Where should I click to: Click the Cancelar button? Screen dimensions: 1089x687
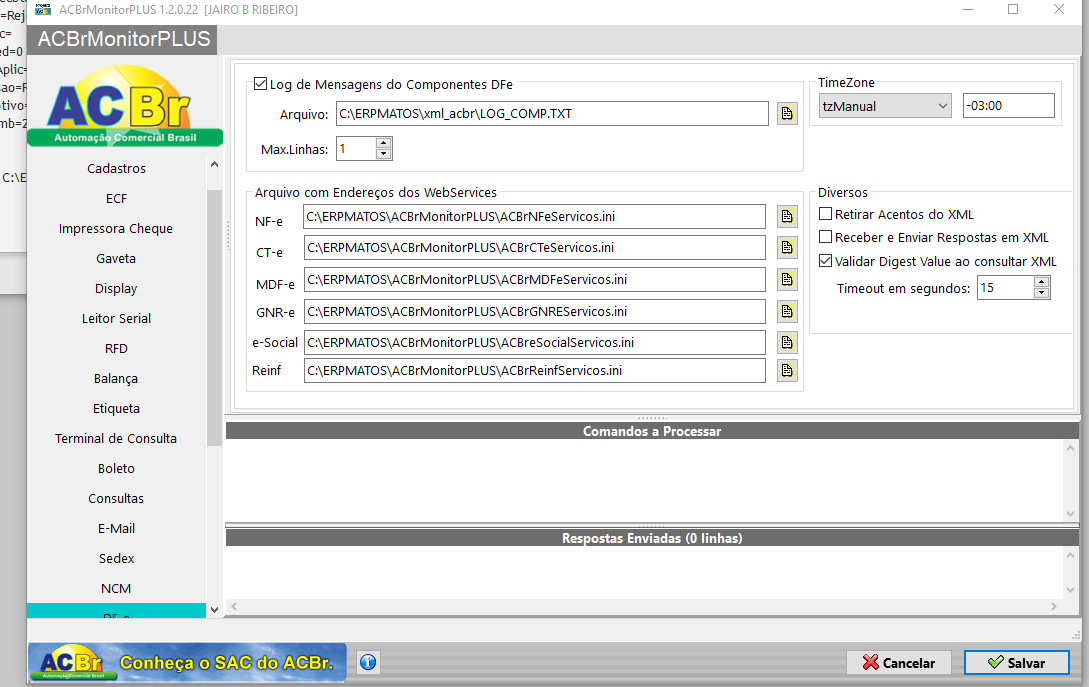click(899, 663)
